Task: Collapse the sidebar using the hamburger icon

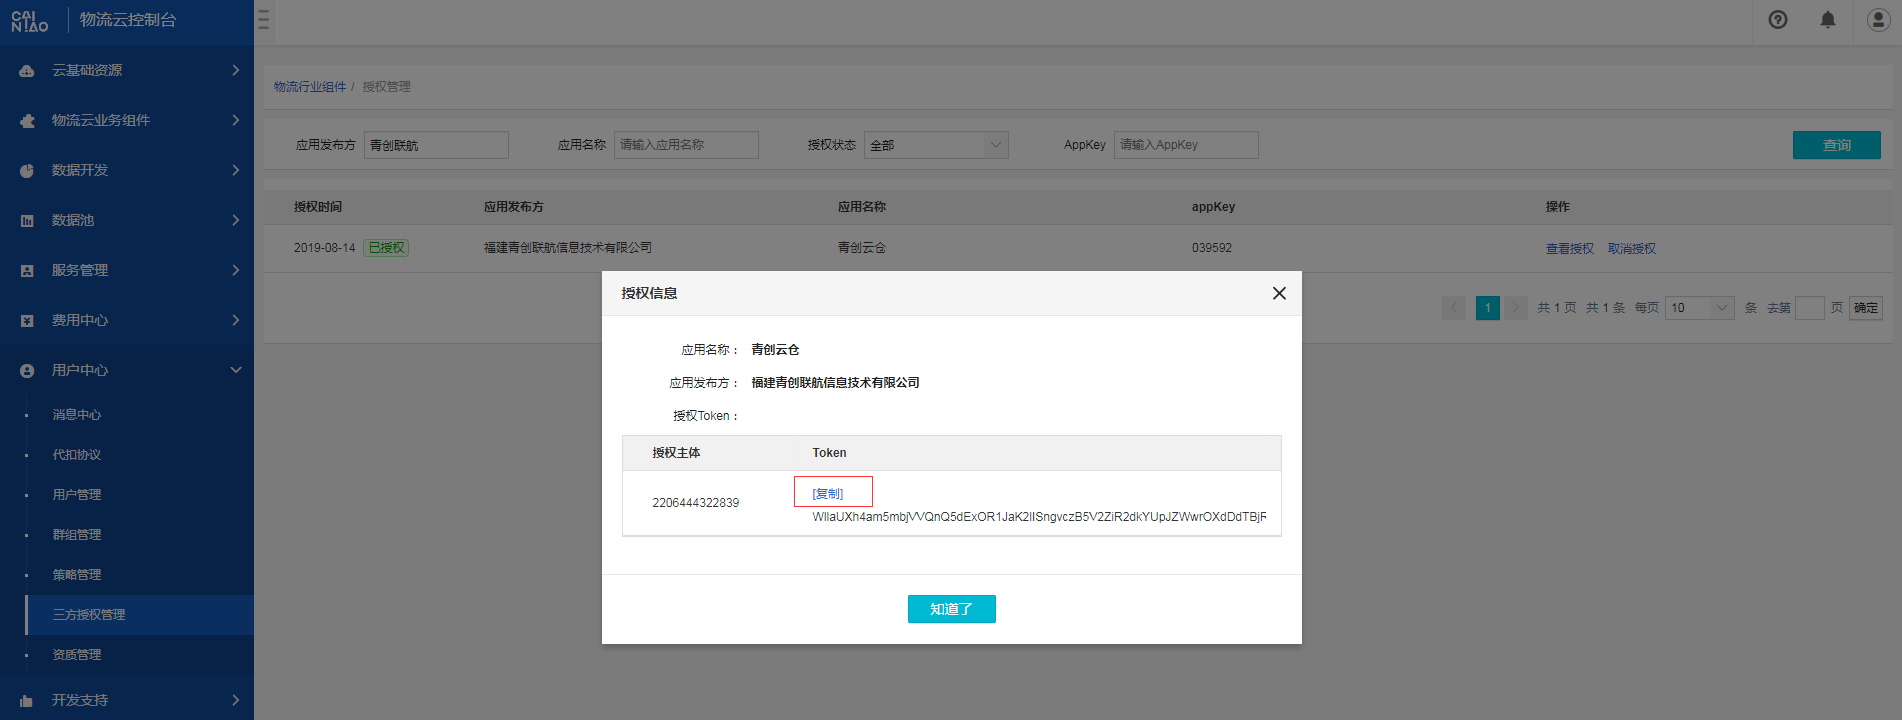Action: 263,20
